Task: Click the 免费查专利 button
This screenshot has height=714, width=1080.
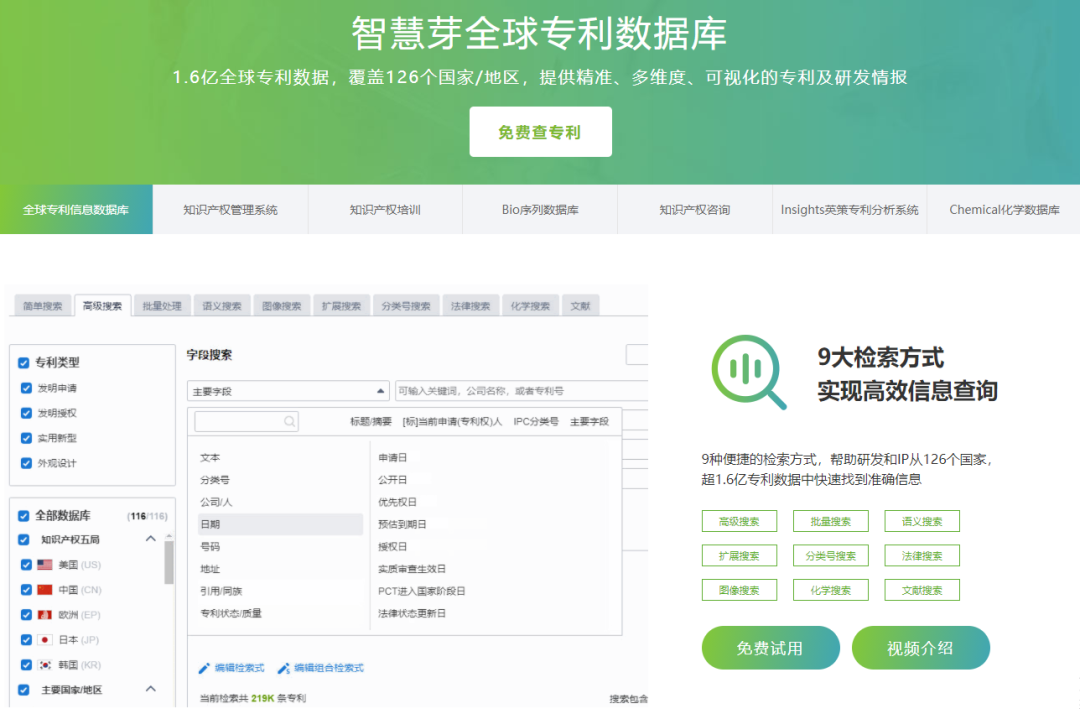Action: (x=541, y=132)
